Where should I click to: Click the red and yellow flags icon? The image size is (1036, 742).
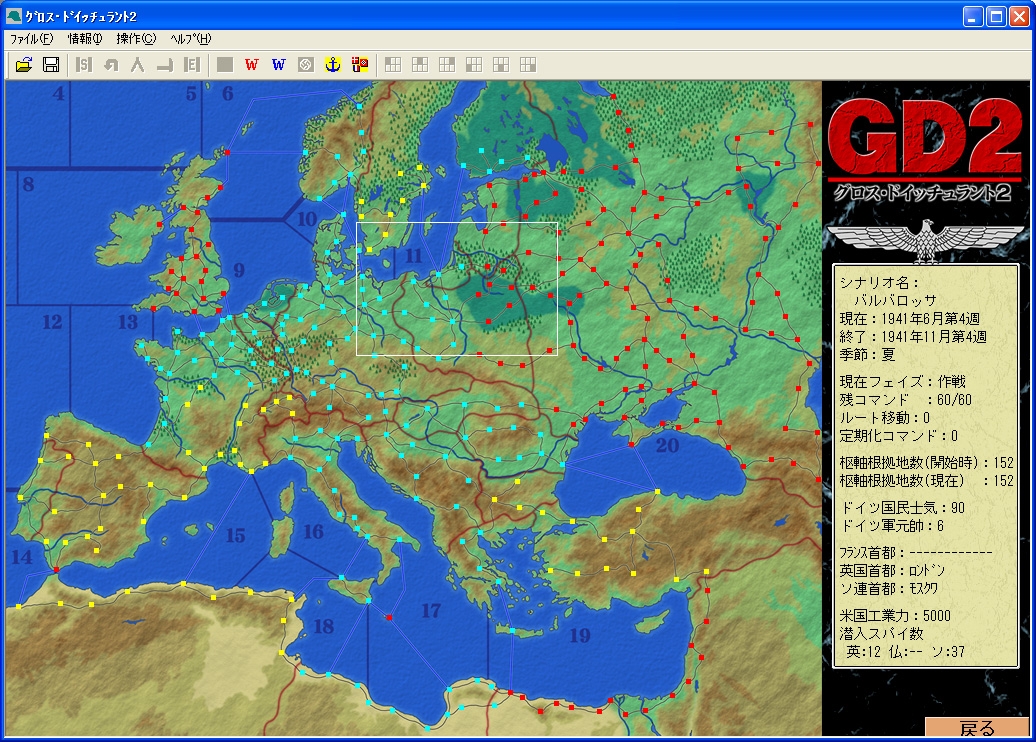coord(360,65)
